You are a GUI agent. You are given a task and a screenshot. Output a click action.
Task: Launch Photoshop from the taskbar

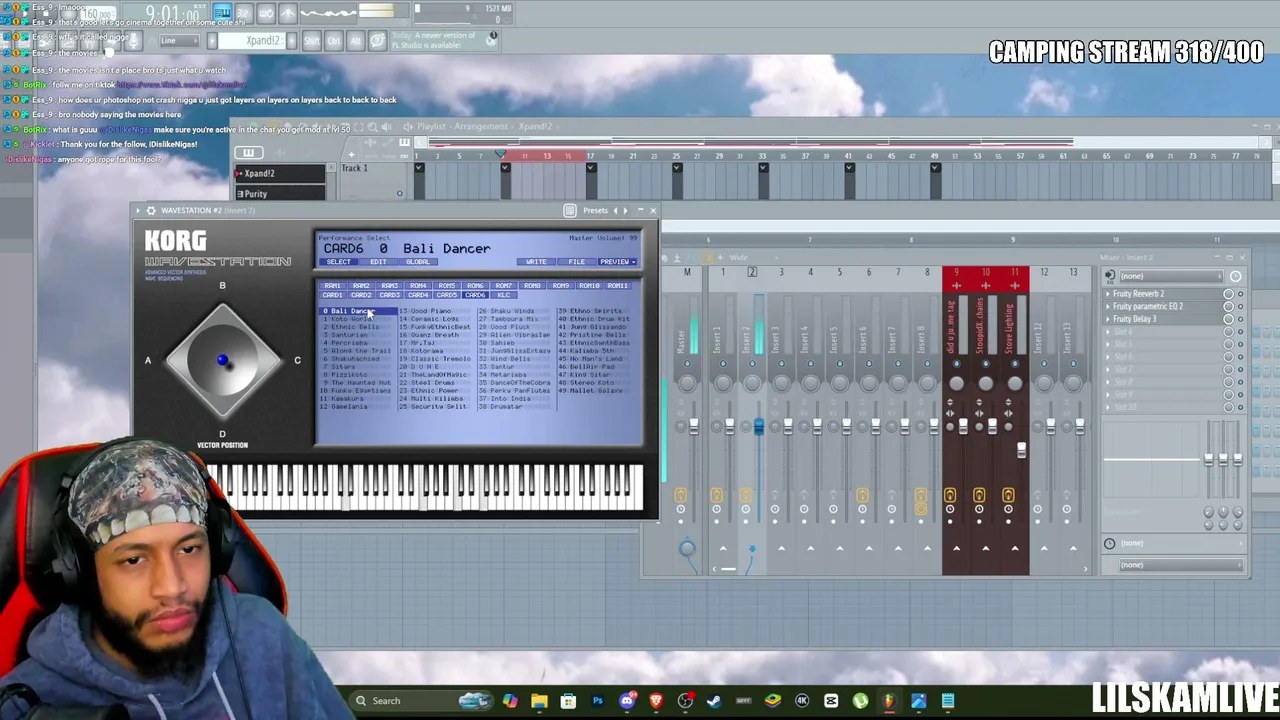pyautogui.click(x=598, y=701)
